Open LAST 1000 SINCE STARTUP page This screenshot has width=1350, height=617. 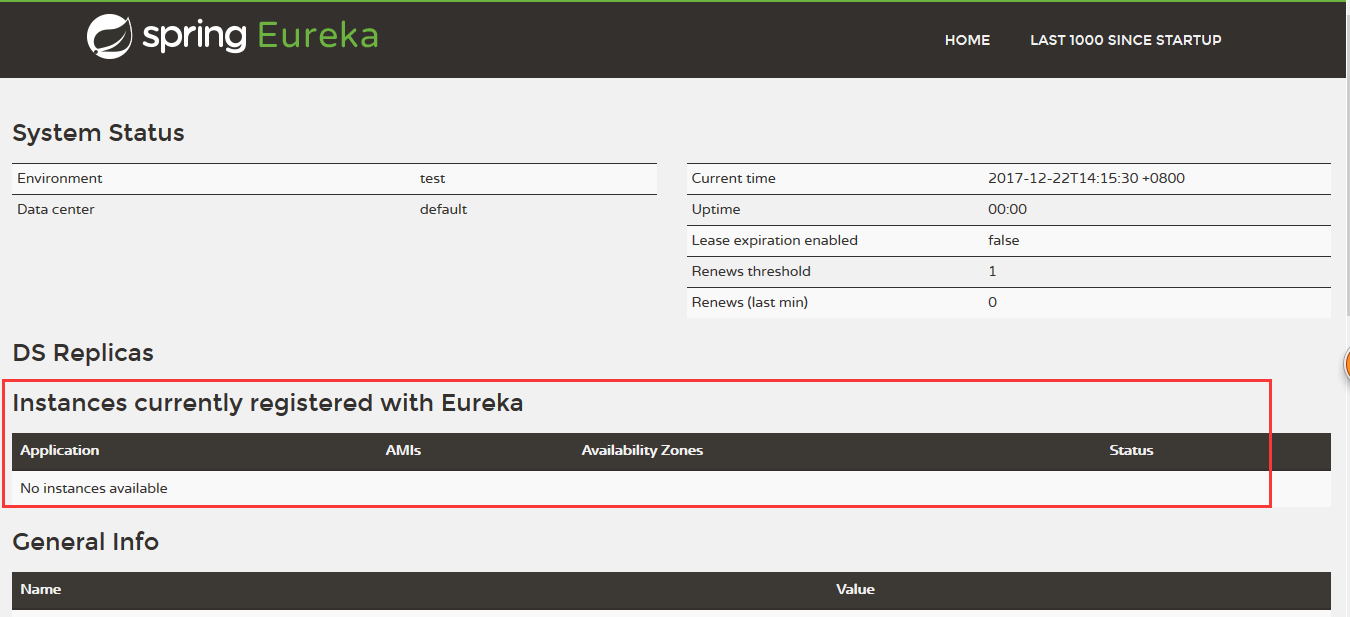point(1125,40)
